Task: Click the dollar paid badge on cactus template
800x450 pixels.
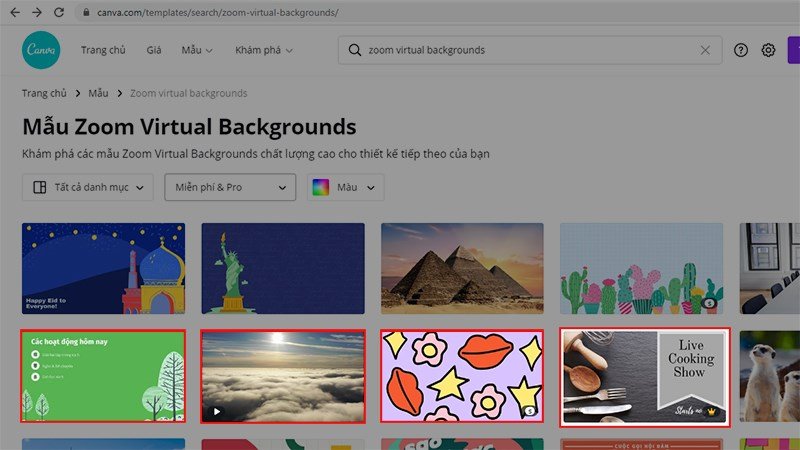Action: tap(709, 303)
